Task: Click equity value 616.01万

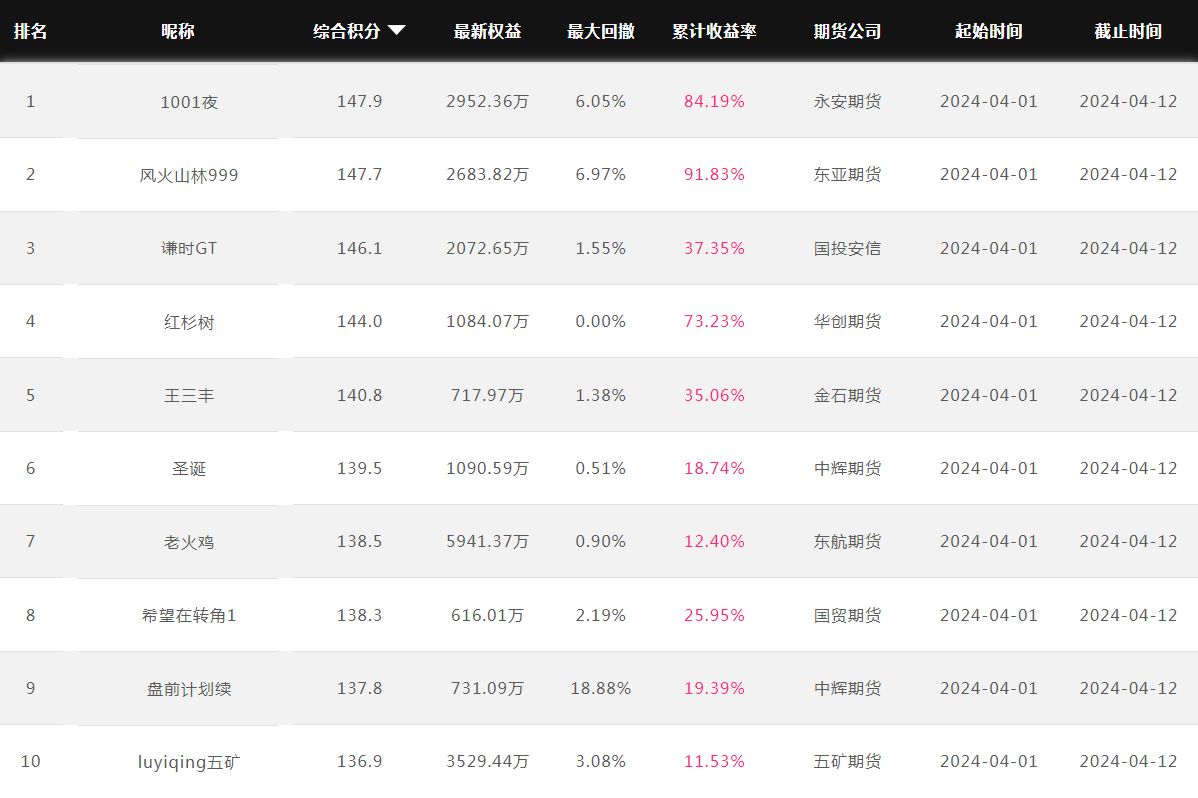Action: coord(487,615)
